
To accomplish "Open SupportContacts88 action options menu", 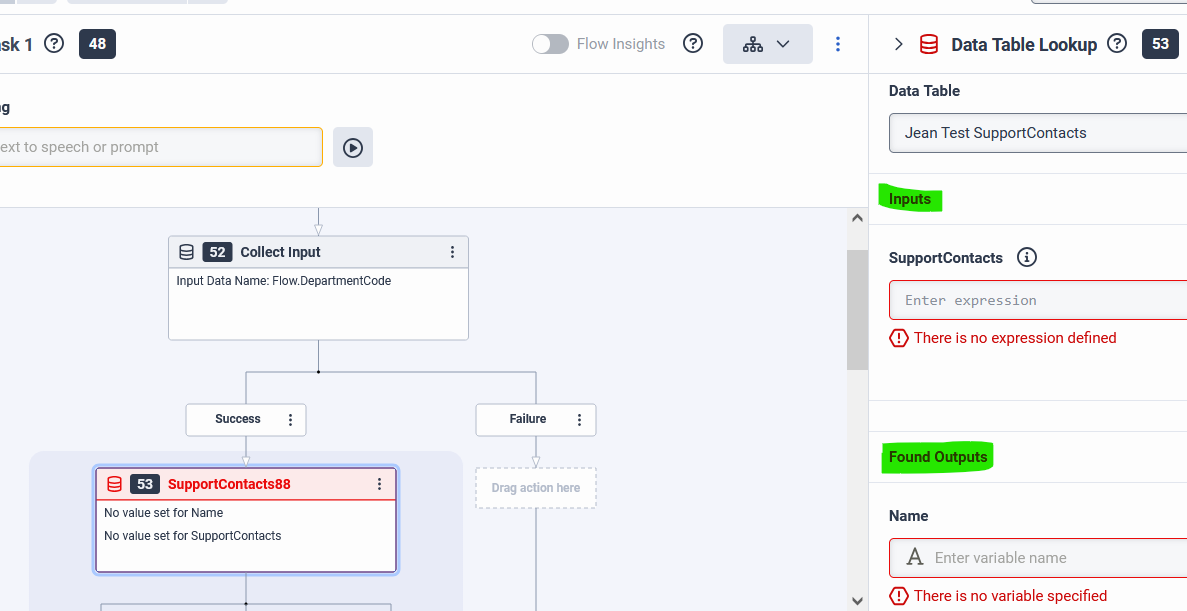I will [x=379, y=484].
